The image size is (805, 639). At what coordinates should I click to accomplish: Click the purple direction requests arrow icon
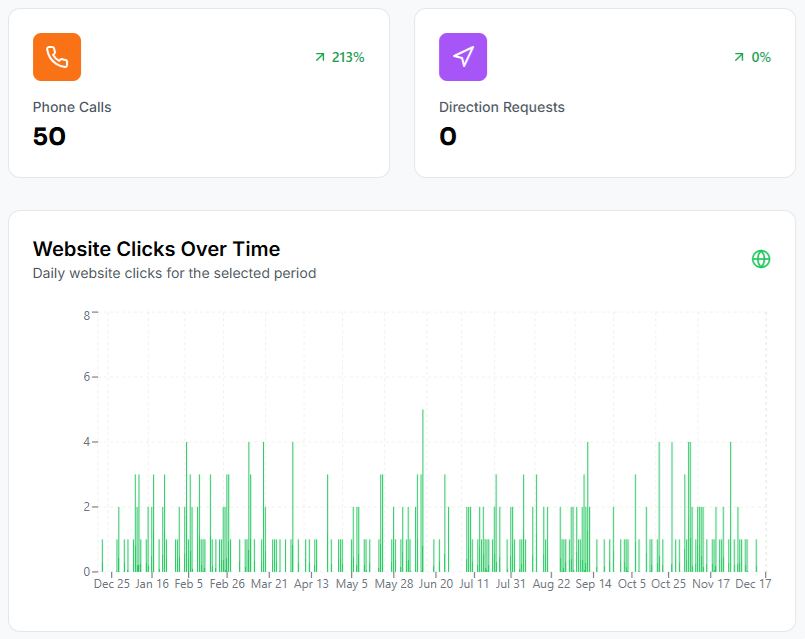click(463, 57)
